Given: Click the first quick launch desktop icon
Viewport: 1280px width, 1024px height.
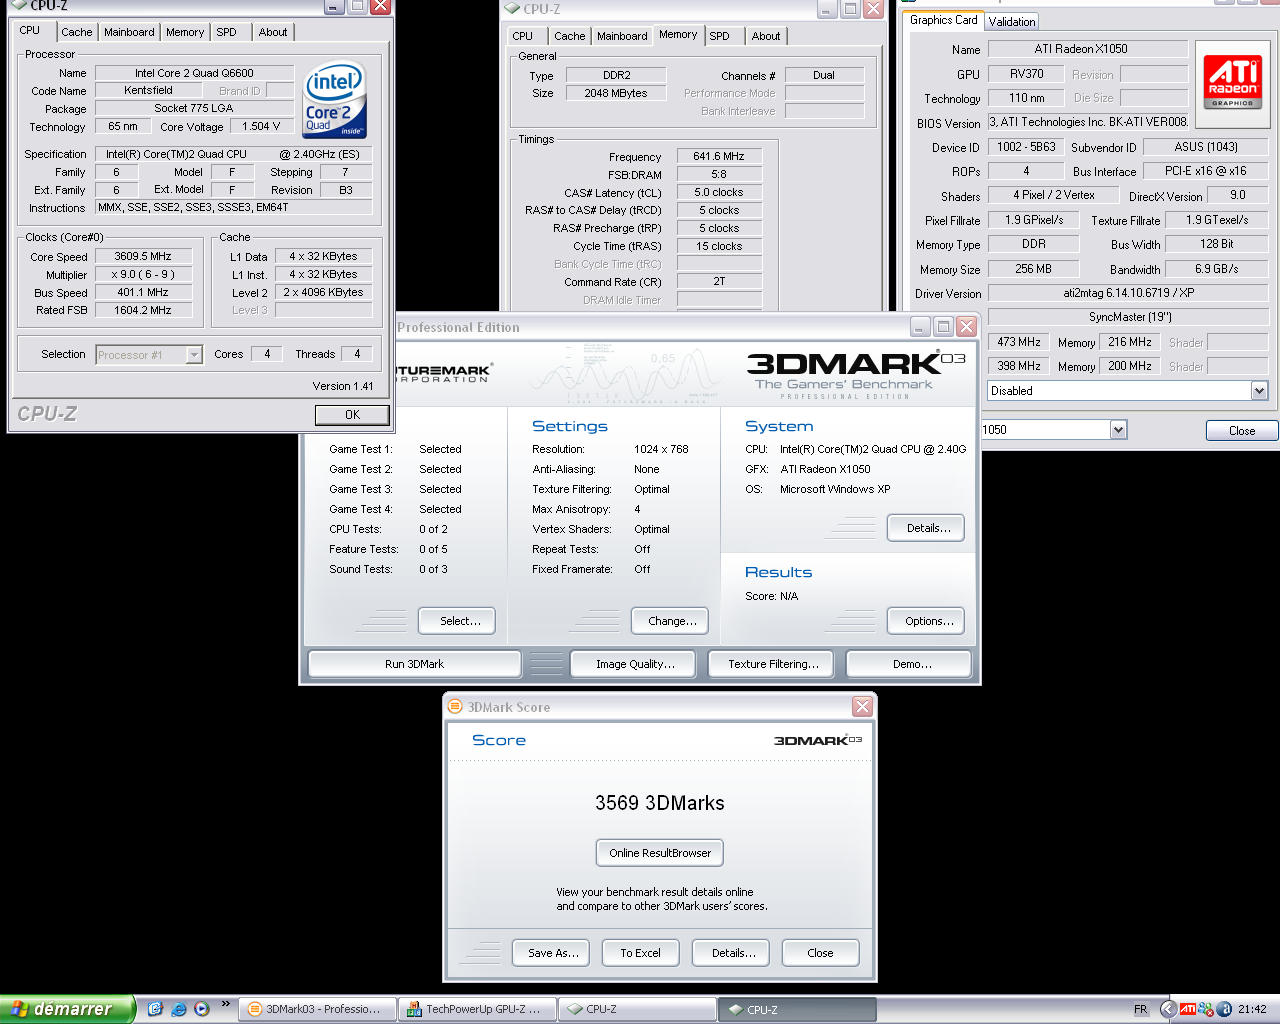Looking at the screenshot, I should (x=155, y=1009).
